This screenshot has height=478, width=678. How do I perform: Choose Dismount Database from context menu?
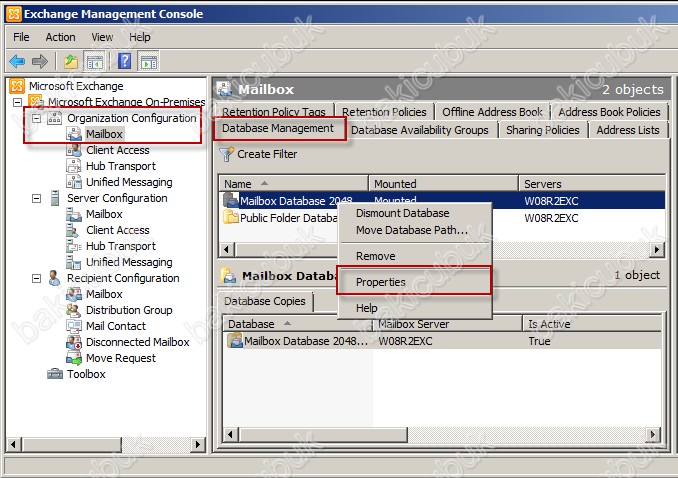[x=414, y=213]
